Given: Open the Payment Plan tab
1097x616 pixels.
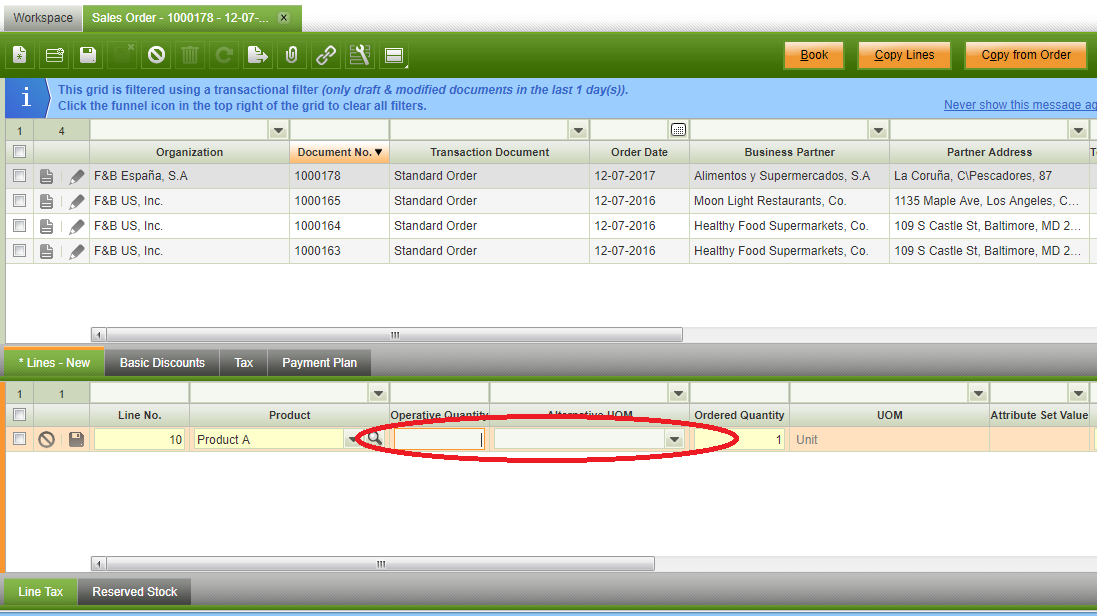Looking at the screenshot, I should [x=319, y=363].
